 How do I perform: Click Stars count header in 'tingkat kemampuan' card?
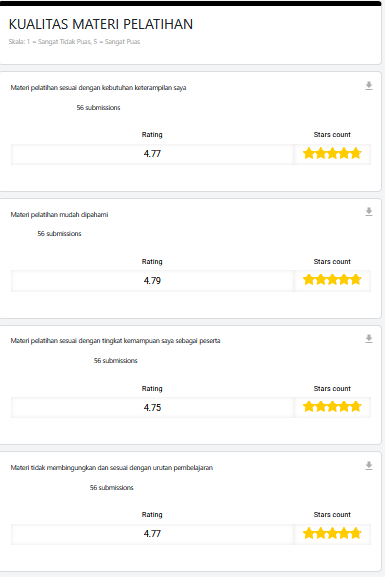tap(332, 389)
